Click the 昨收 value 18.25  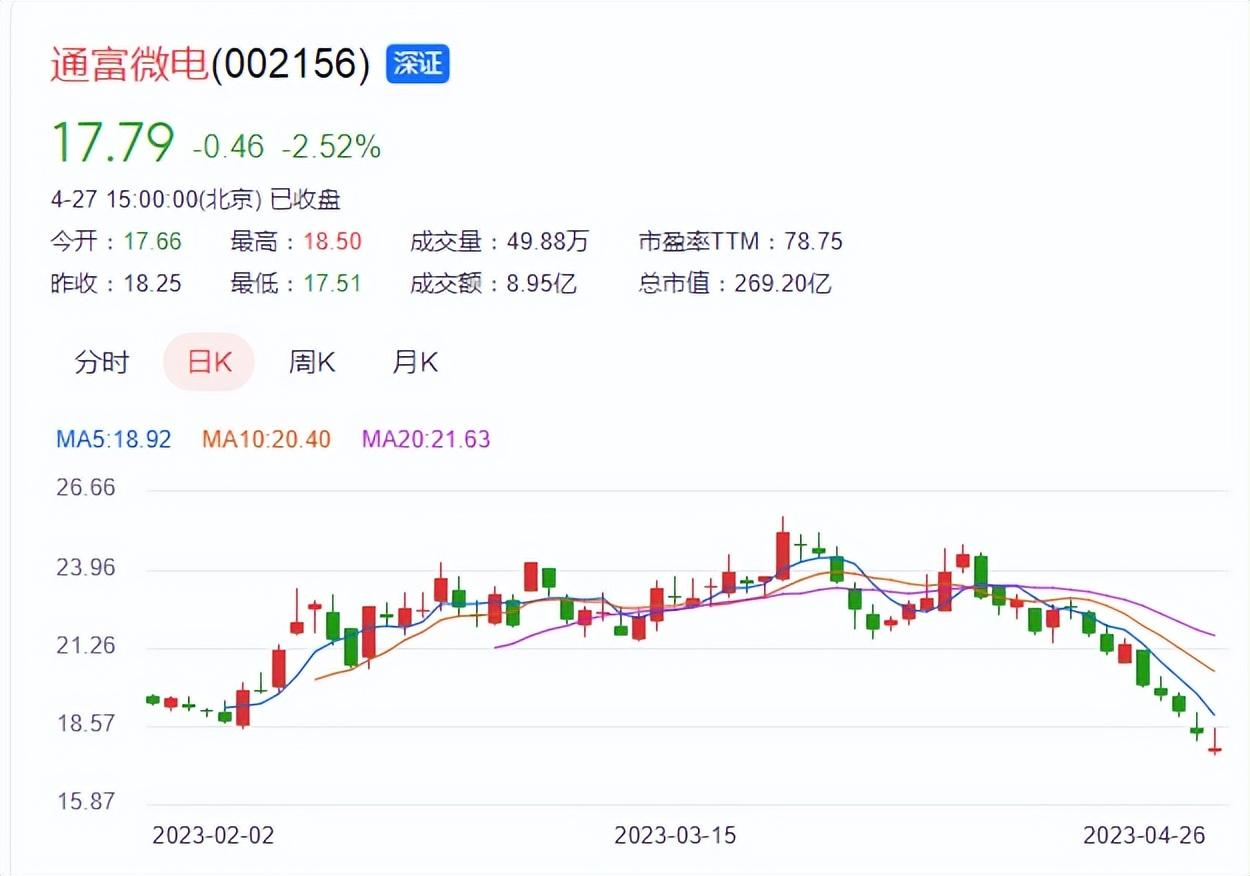(153, 284)
